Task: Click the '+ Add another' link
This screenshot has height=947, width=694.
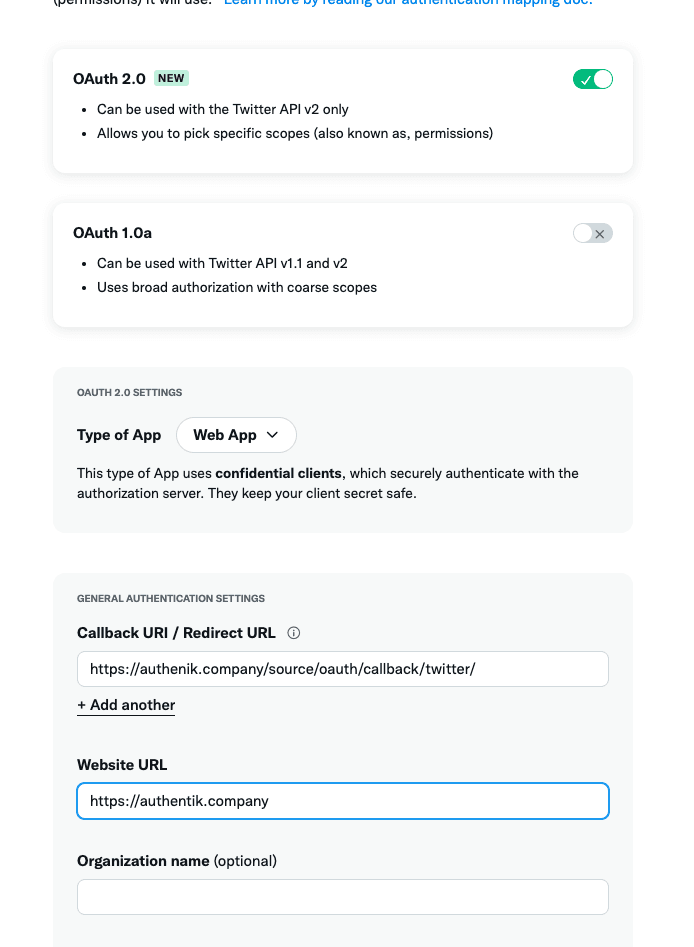Action: (126, 705)
